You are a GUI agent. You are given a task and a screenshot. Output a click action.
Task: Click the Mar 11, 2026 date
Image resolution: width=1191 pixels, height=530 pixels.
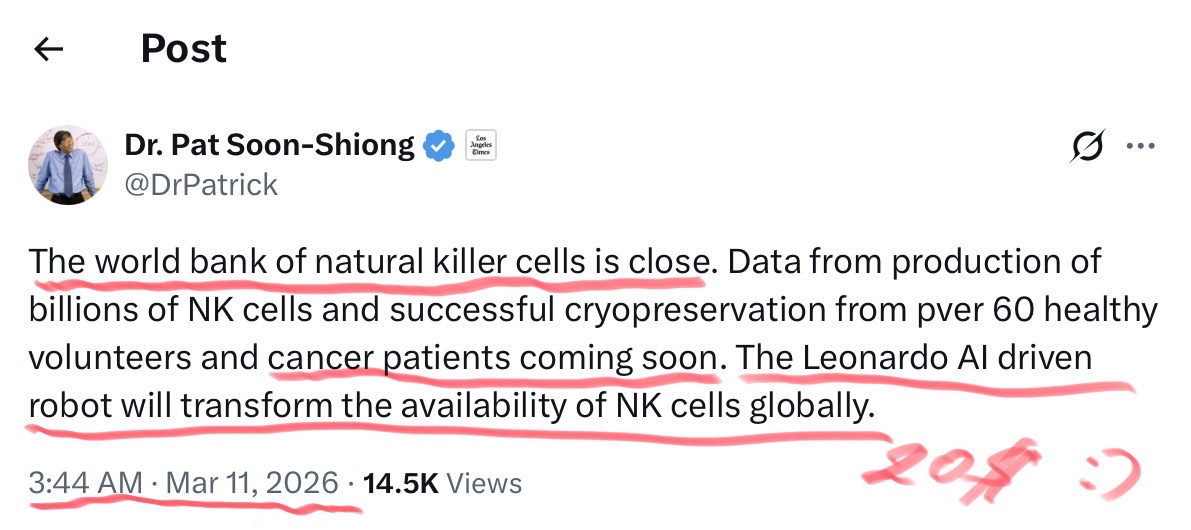252,483
